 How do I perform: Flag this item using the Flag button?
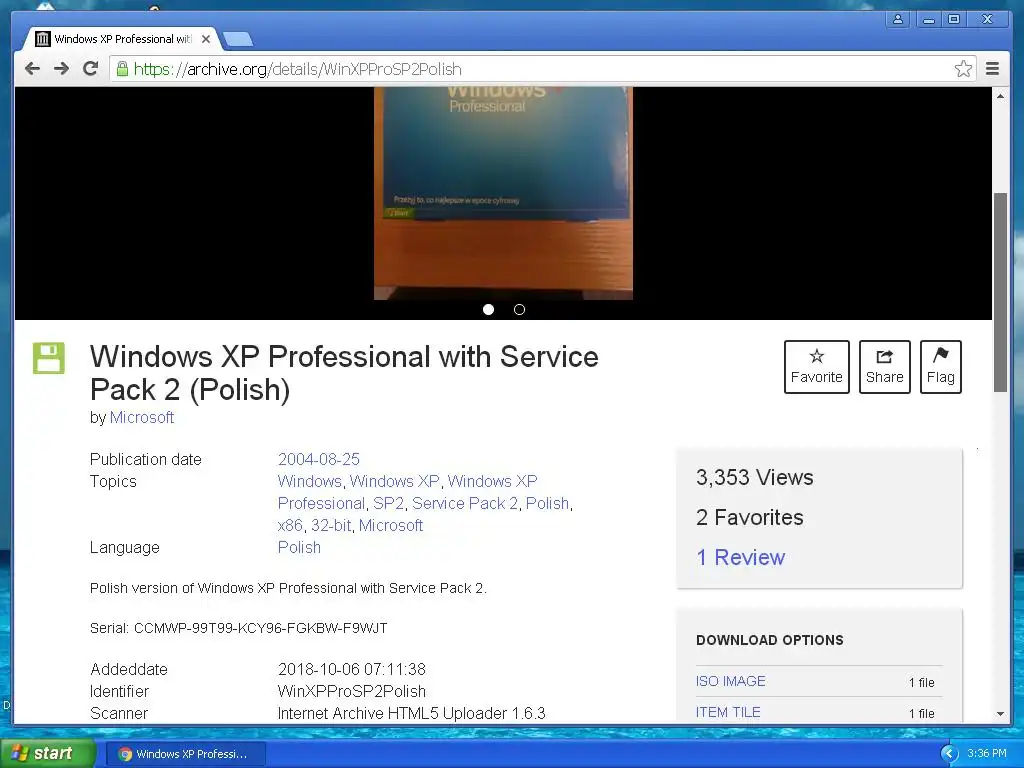(940, 367)
